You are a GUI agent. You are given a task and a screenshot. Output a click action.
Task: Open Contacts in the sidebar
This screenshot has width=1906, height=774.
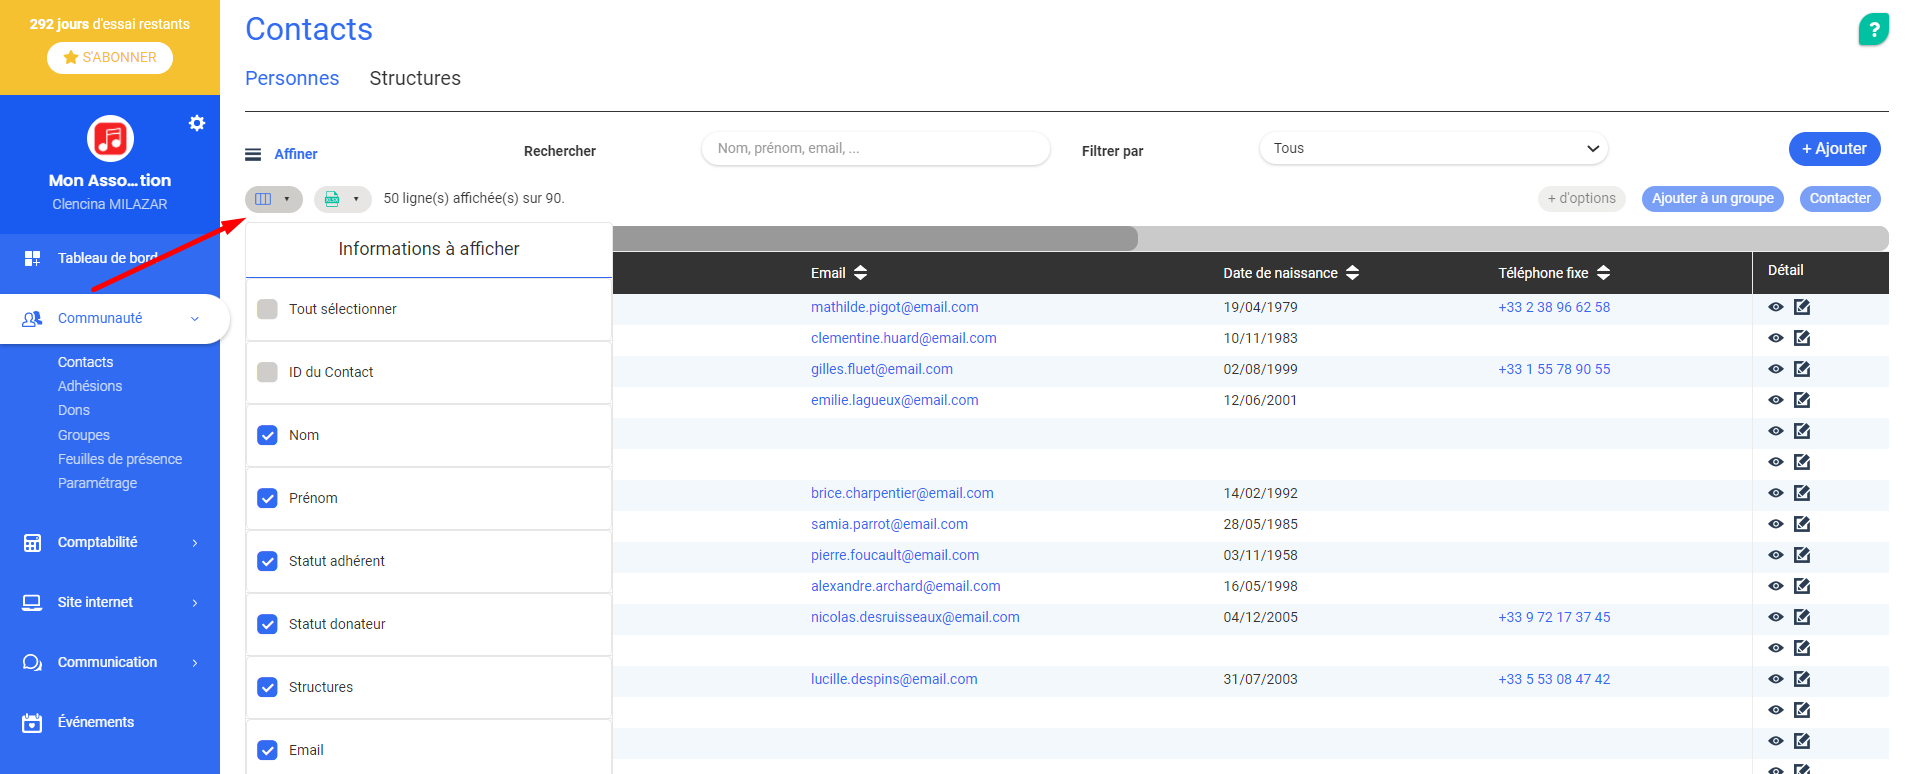point(85,362)
